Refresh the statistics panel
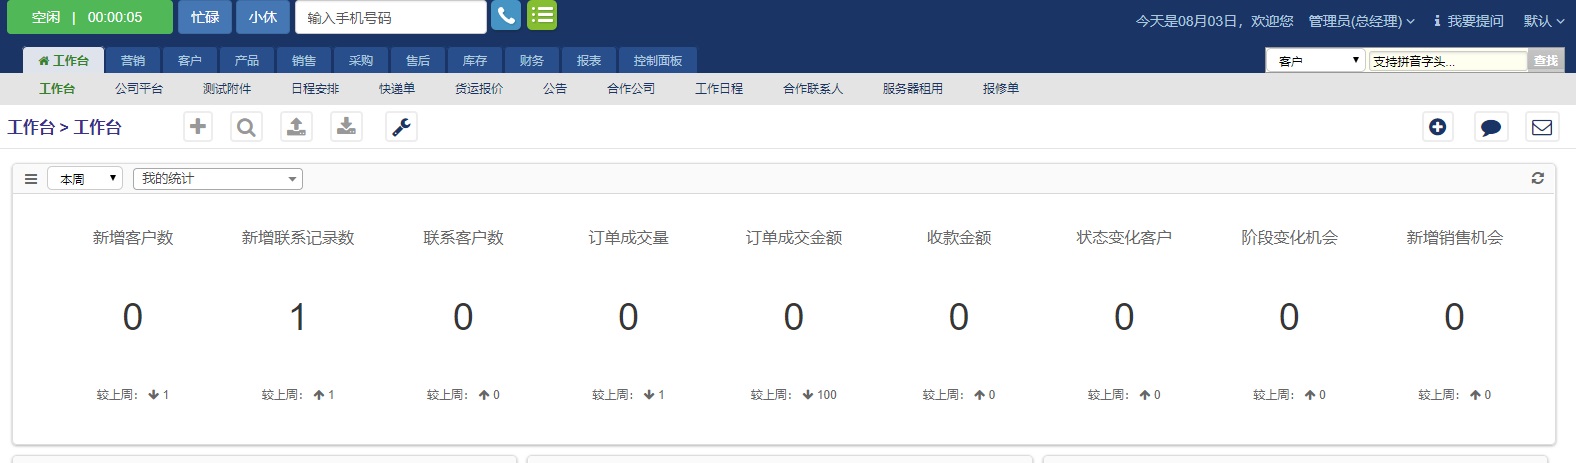Image resolution: width=1576 pixels, height=463 pixels. [1538, 178]
